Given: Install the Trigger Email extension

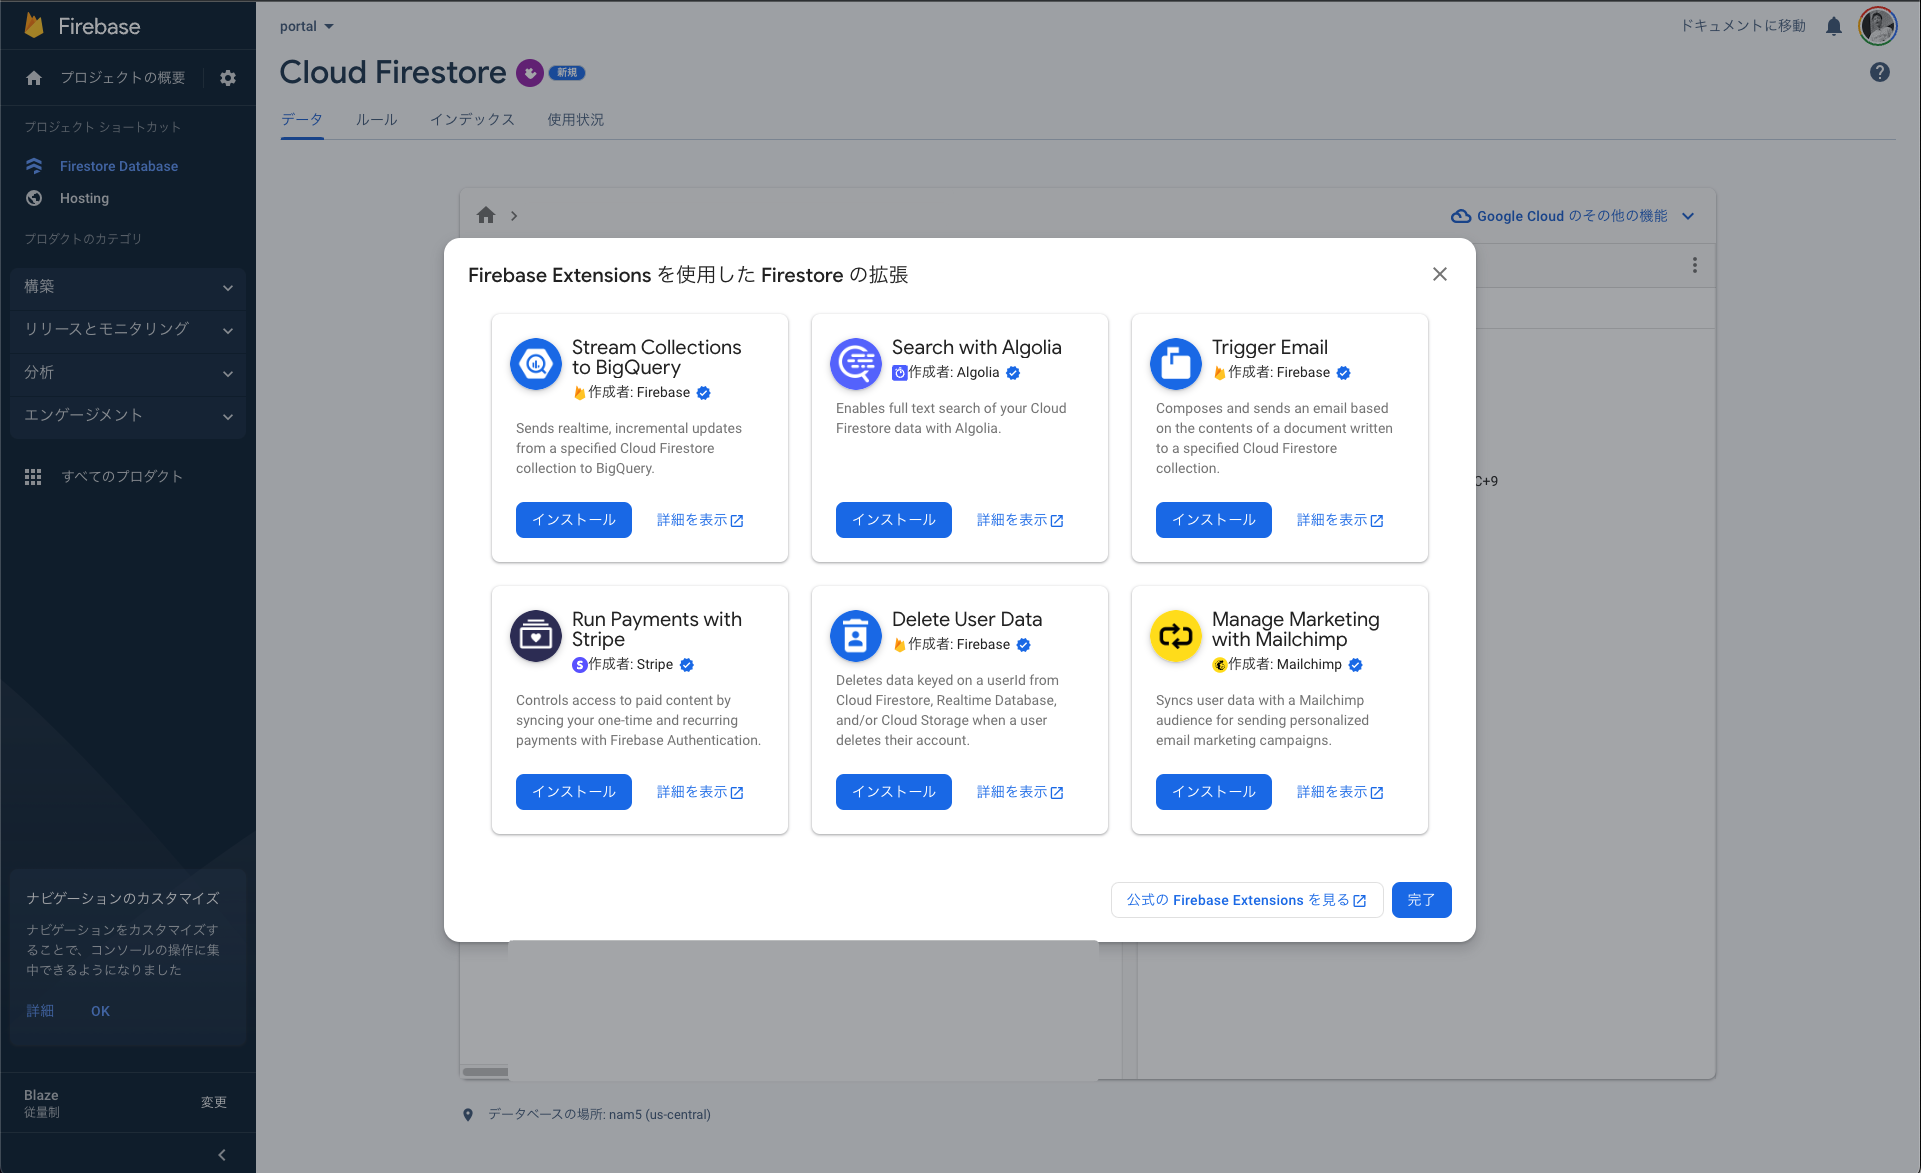Looking at the screenshot, I should coord(1214,520).
